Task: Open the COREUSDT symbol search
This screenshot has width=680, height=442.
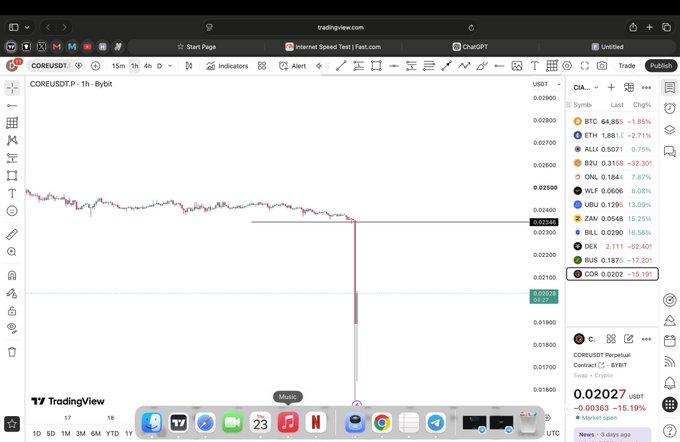Action: click(49, 66)
